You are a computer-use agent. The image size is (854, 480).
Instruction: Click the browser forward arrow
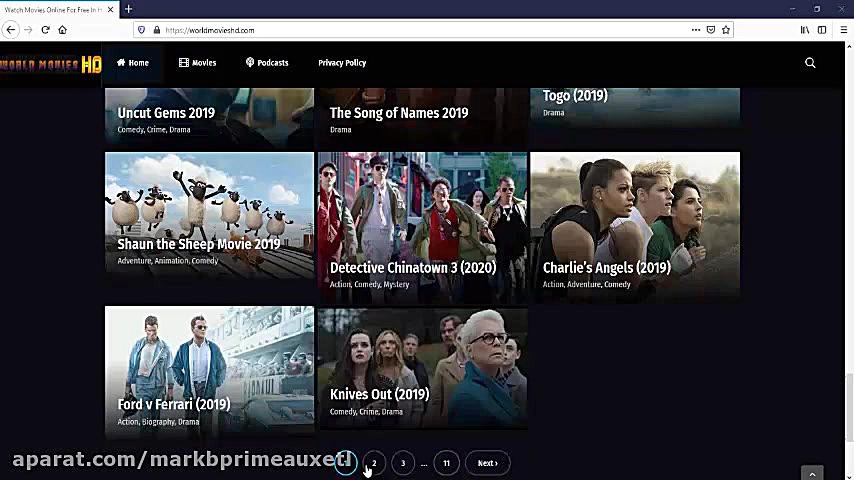pos(28,30)
